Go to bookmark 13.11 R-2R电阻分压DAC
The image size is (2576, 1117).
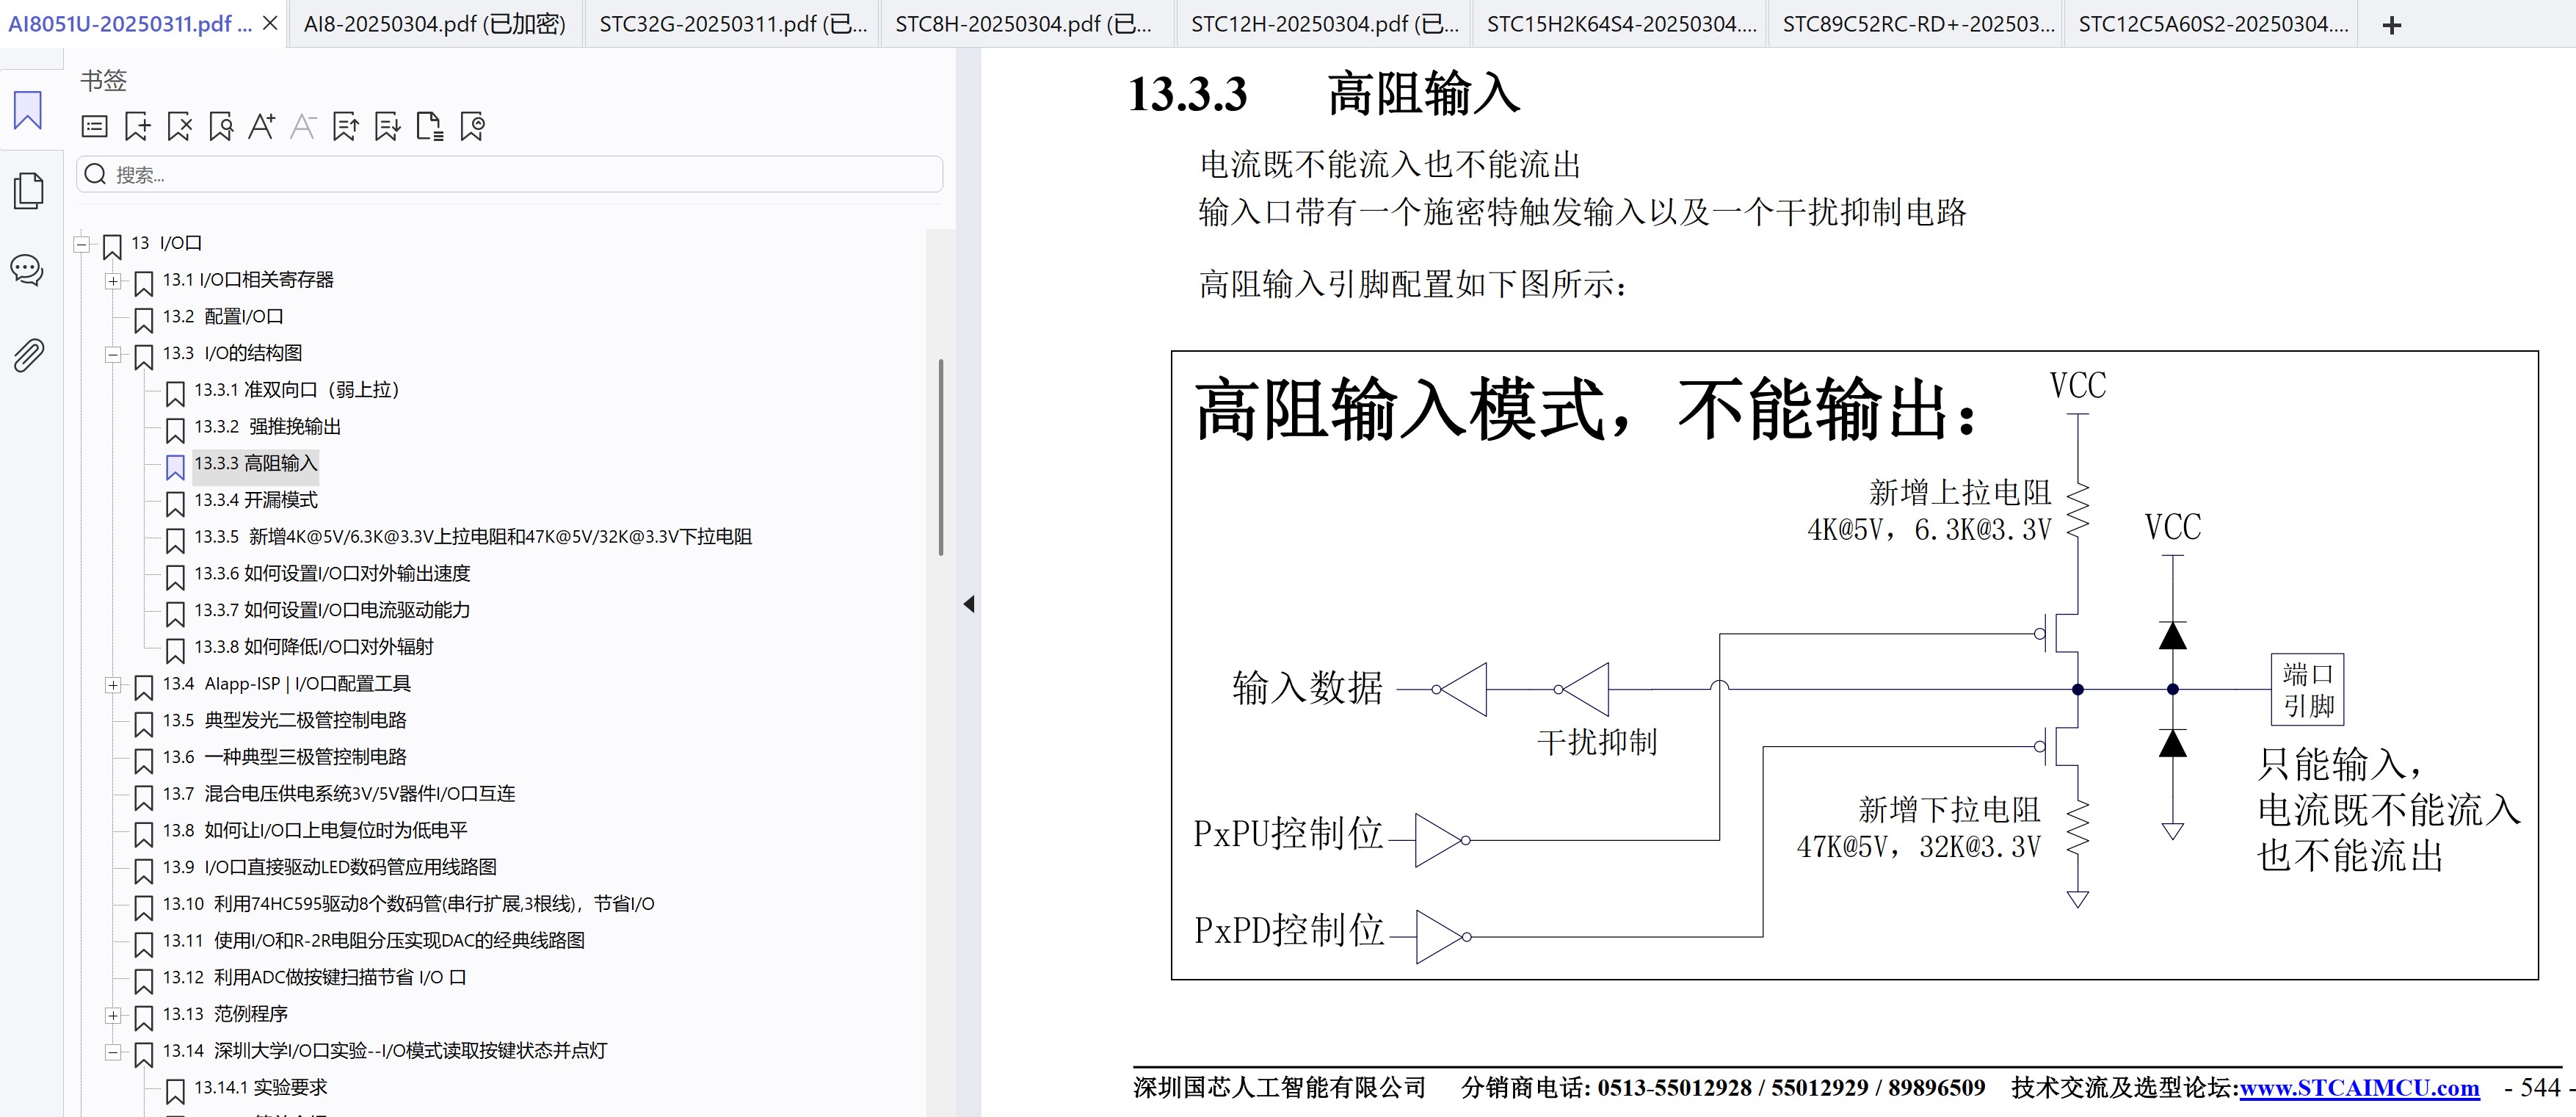374,941
